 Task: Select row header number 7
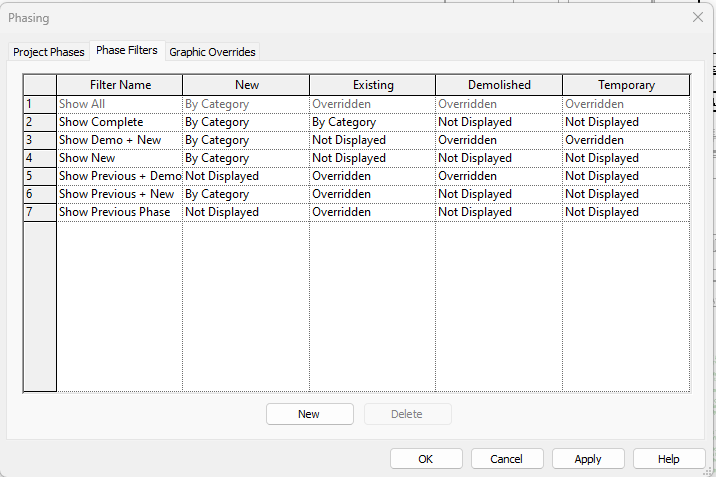(40, 212)
